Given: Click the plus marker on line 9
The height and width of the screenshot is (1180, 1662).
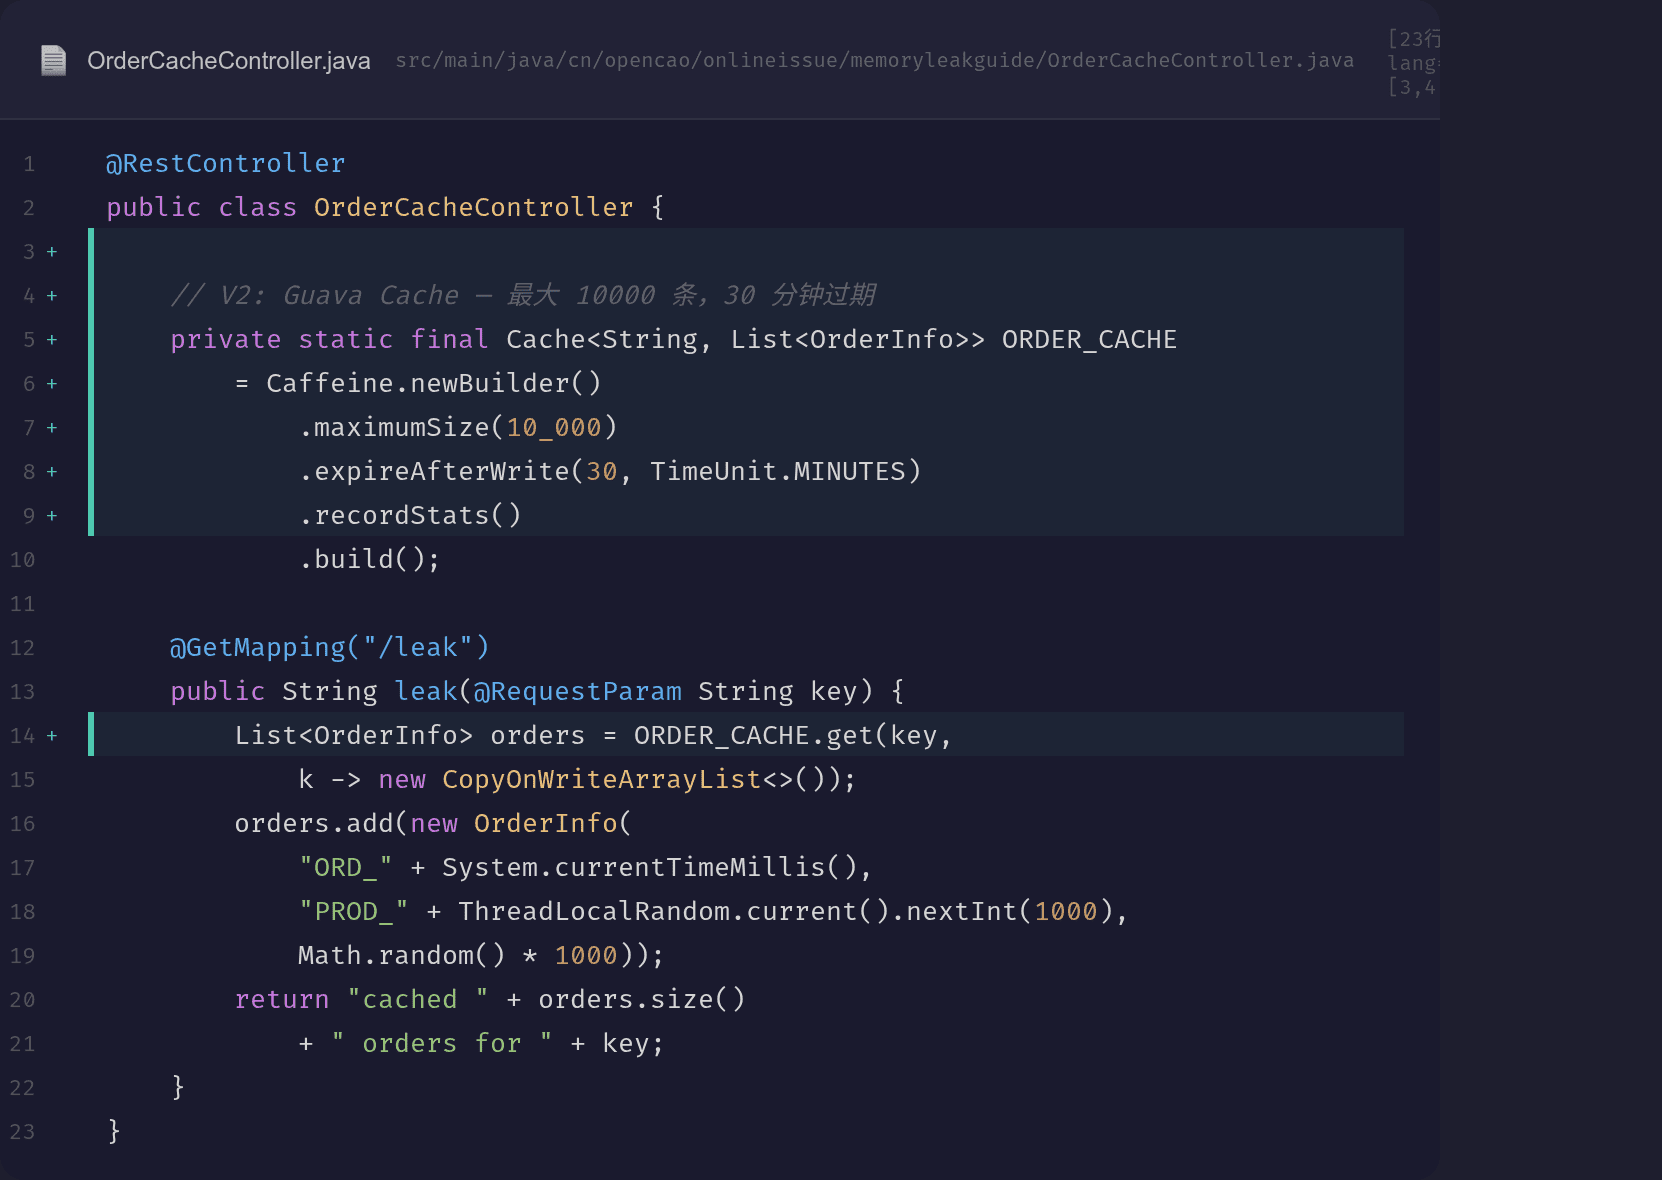Looking at the screenshot, I should pos(52,516).
